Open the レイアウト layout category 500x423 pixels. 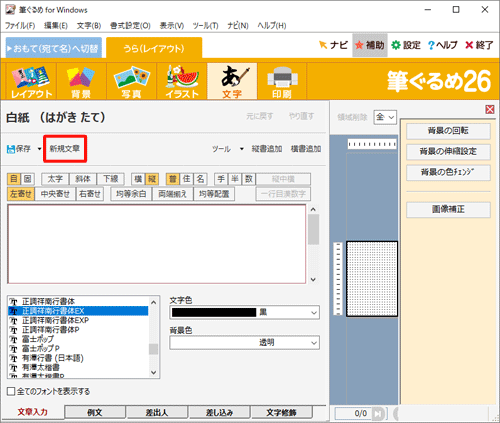32,82
